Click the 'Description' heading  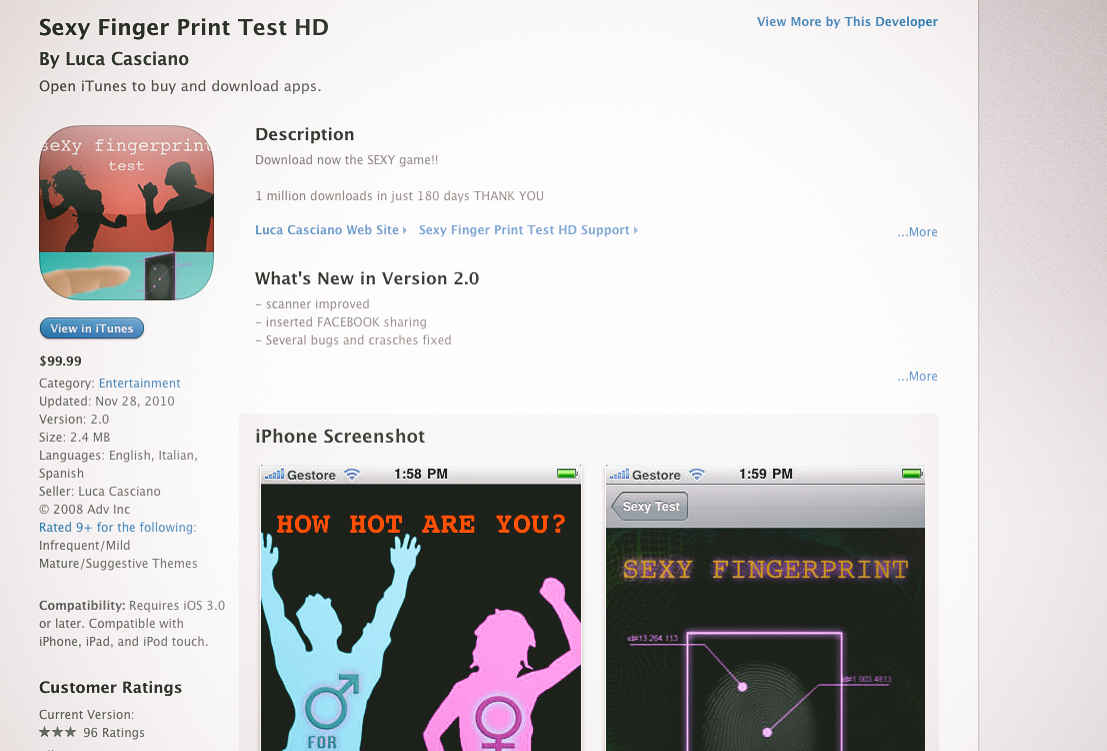coord(304,134)
